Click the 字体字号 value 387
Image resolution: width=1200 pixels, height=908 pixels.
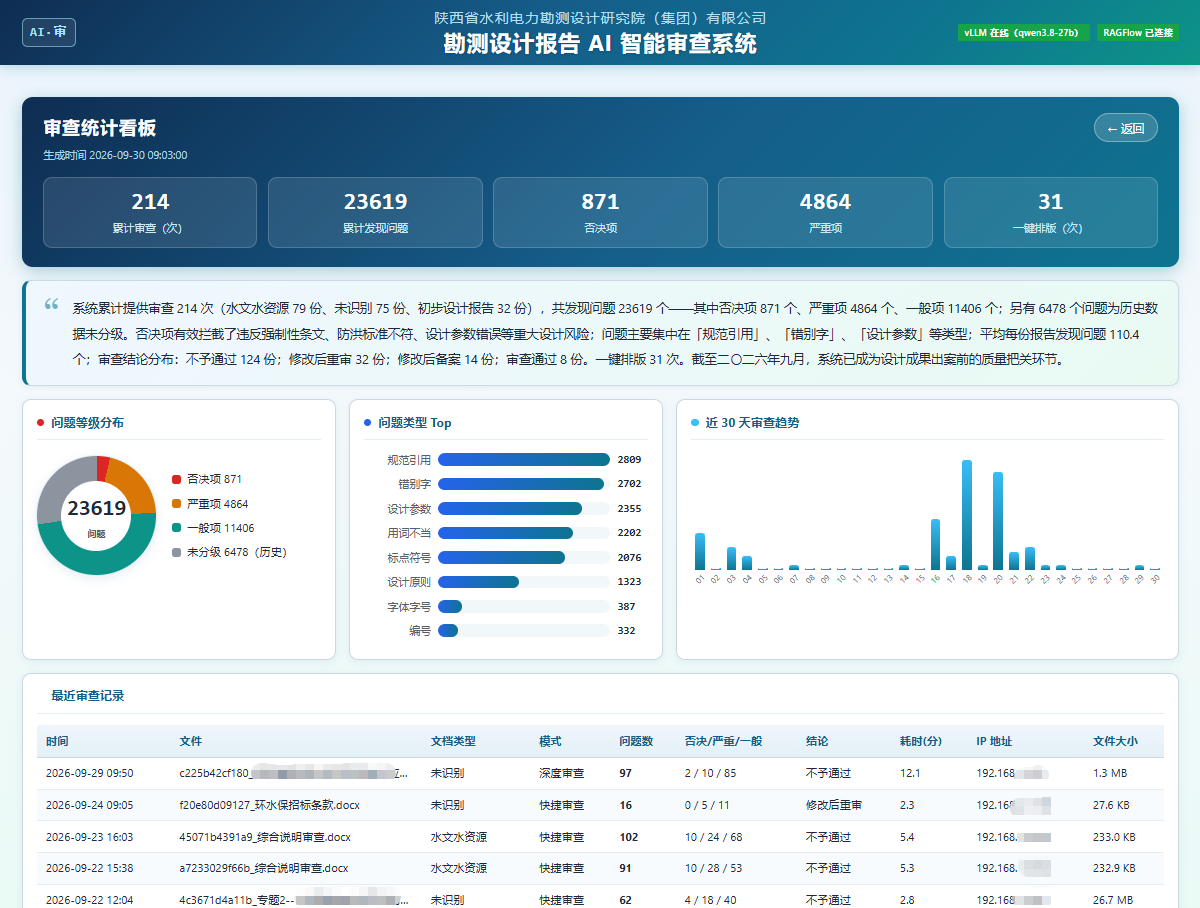pyautogui.click(x=627, y=606)
